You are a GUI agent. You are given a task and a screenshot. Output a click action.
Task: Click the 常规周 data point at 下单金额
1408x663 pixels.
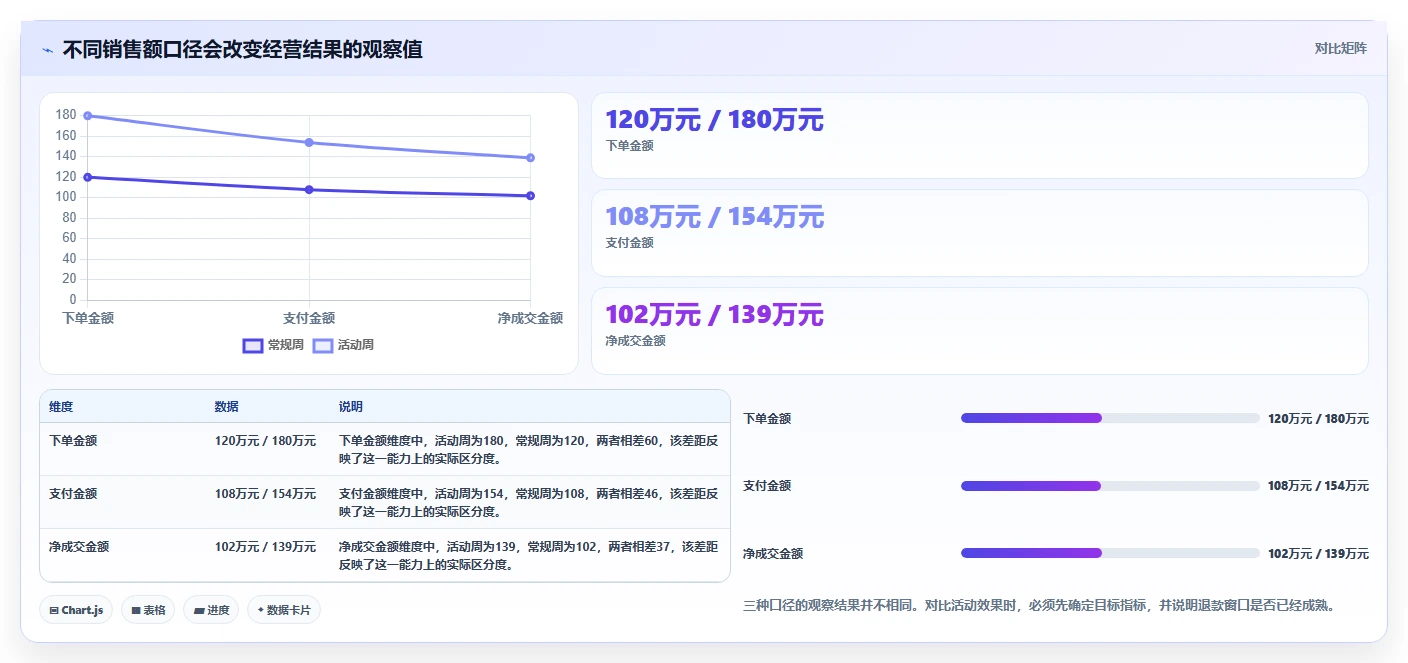[x=88, y=177]
